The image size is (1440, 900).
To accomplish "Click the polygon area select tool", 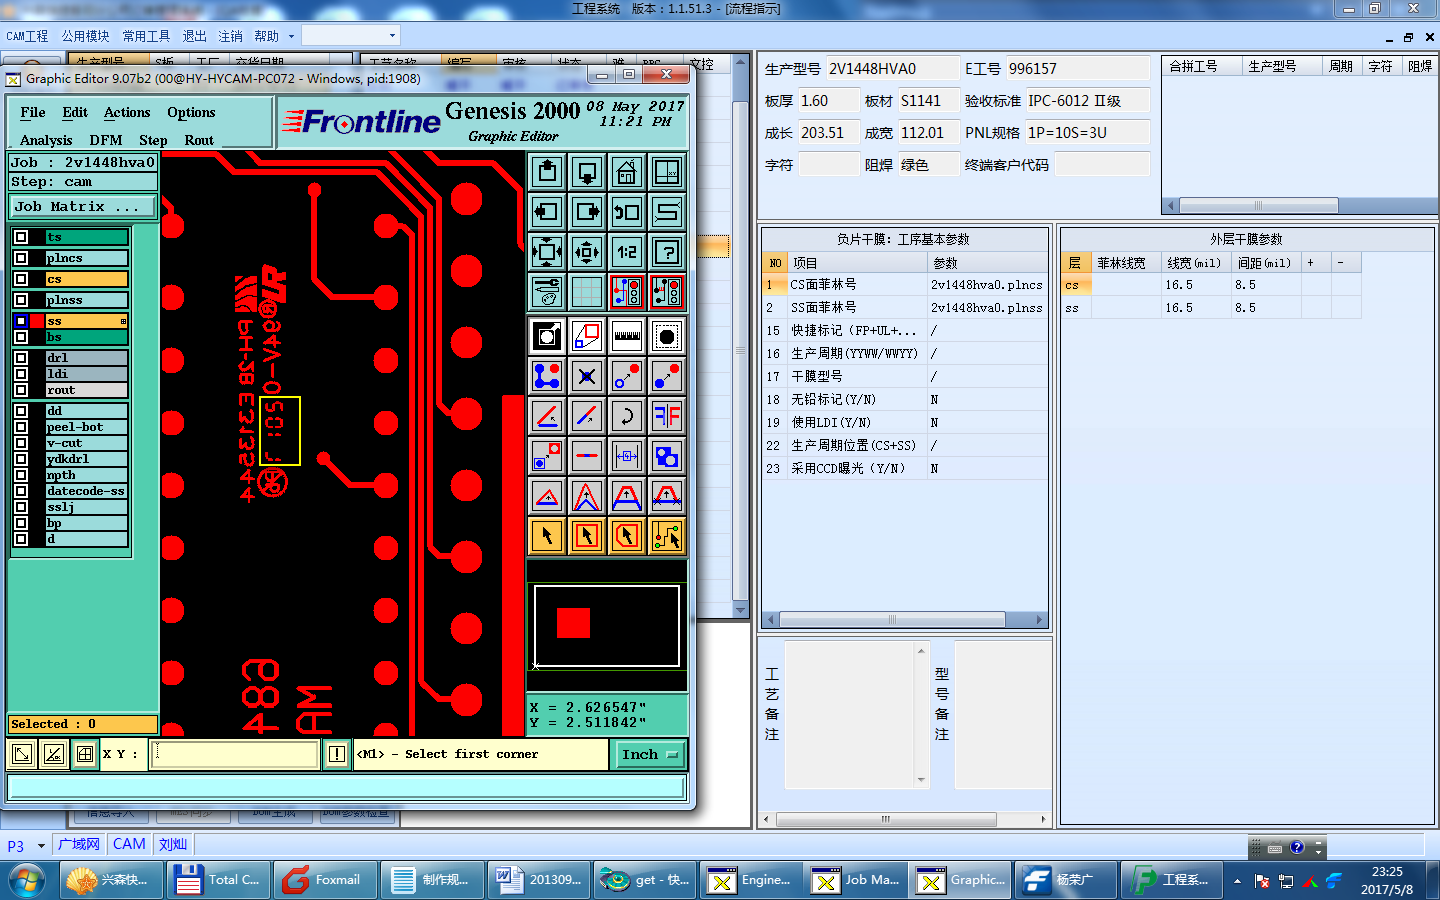I will coord(627,536).
